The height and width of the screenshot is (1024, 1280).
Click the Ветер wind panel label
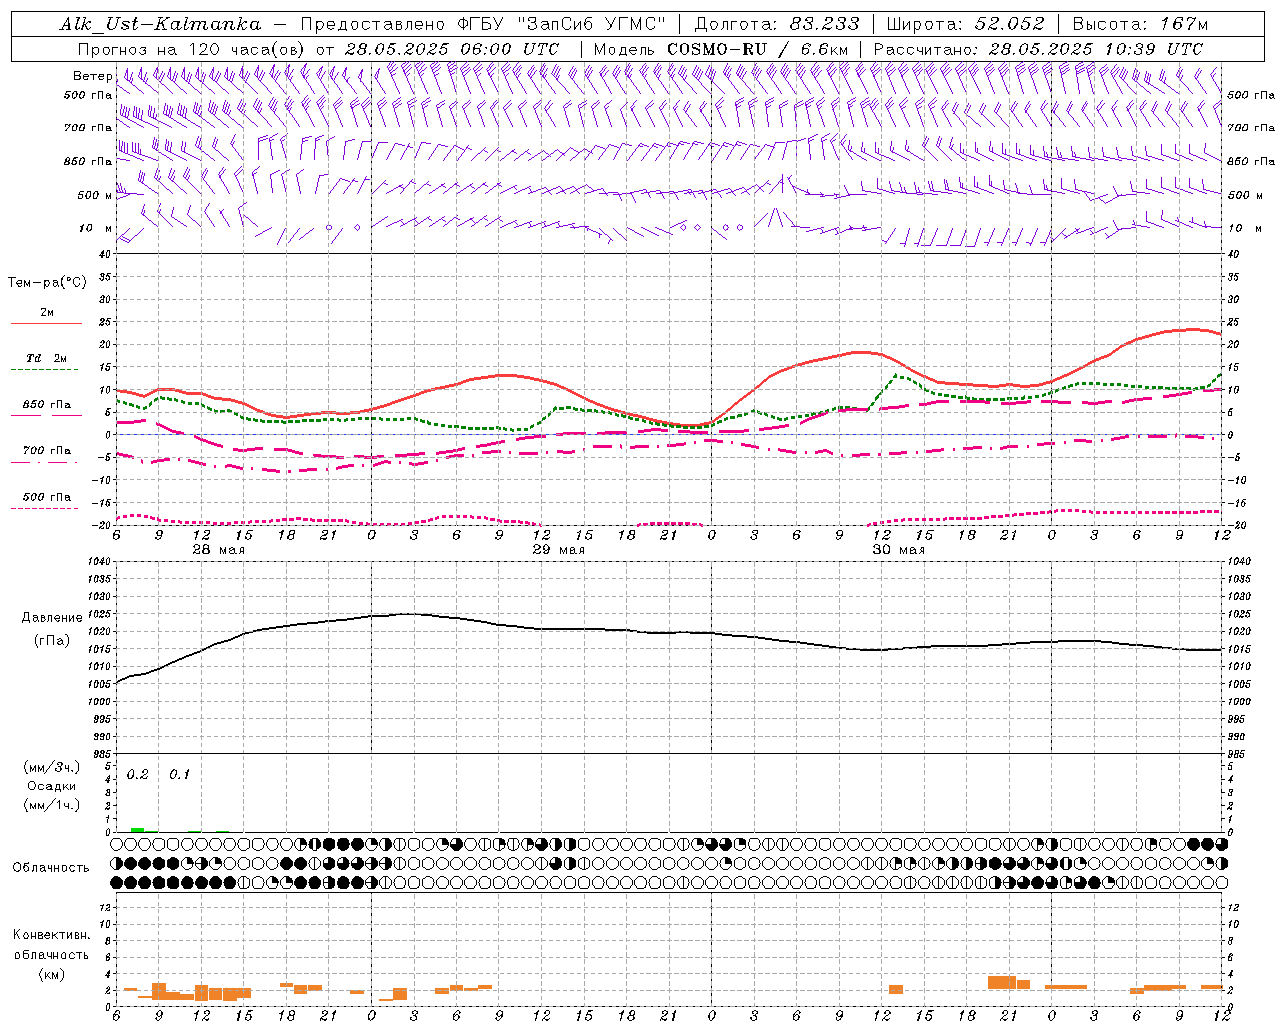point(92,76)
